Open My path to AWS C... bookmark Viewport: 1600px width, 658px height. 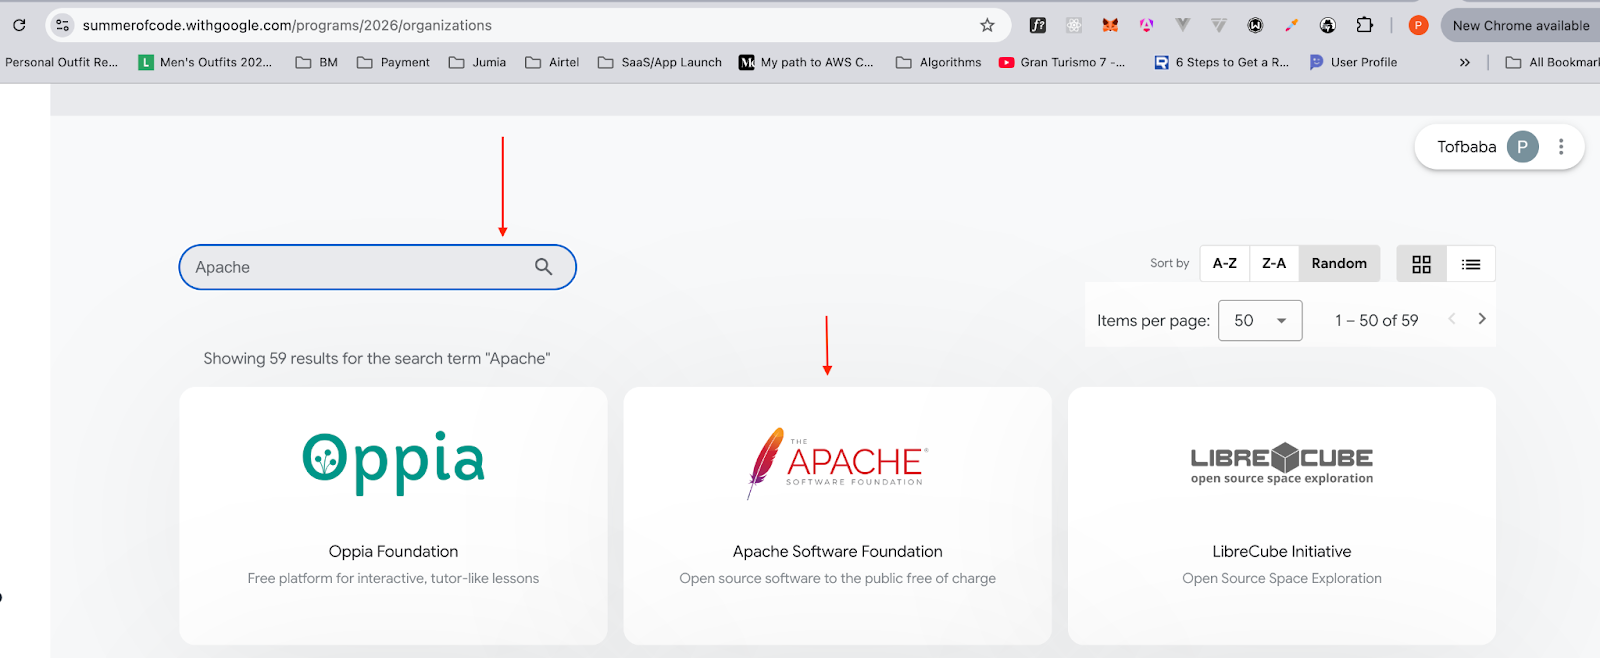806,62
